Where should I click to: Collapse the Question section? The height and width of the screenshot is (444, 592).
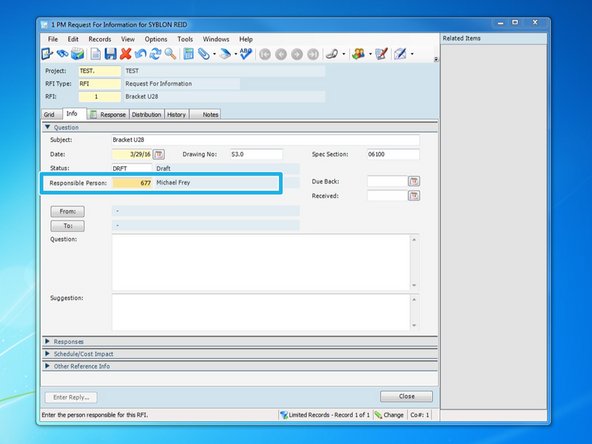point(48,127)
